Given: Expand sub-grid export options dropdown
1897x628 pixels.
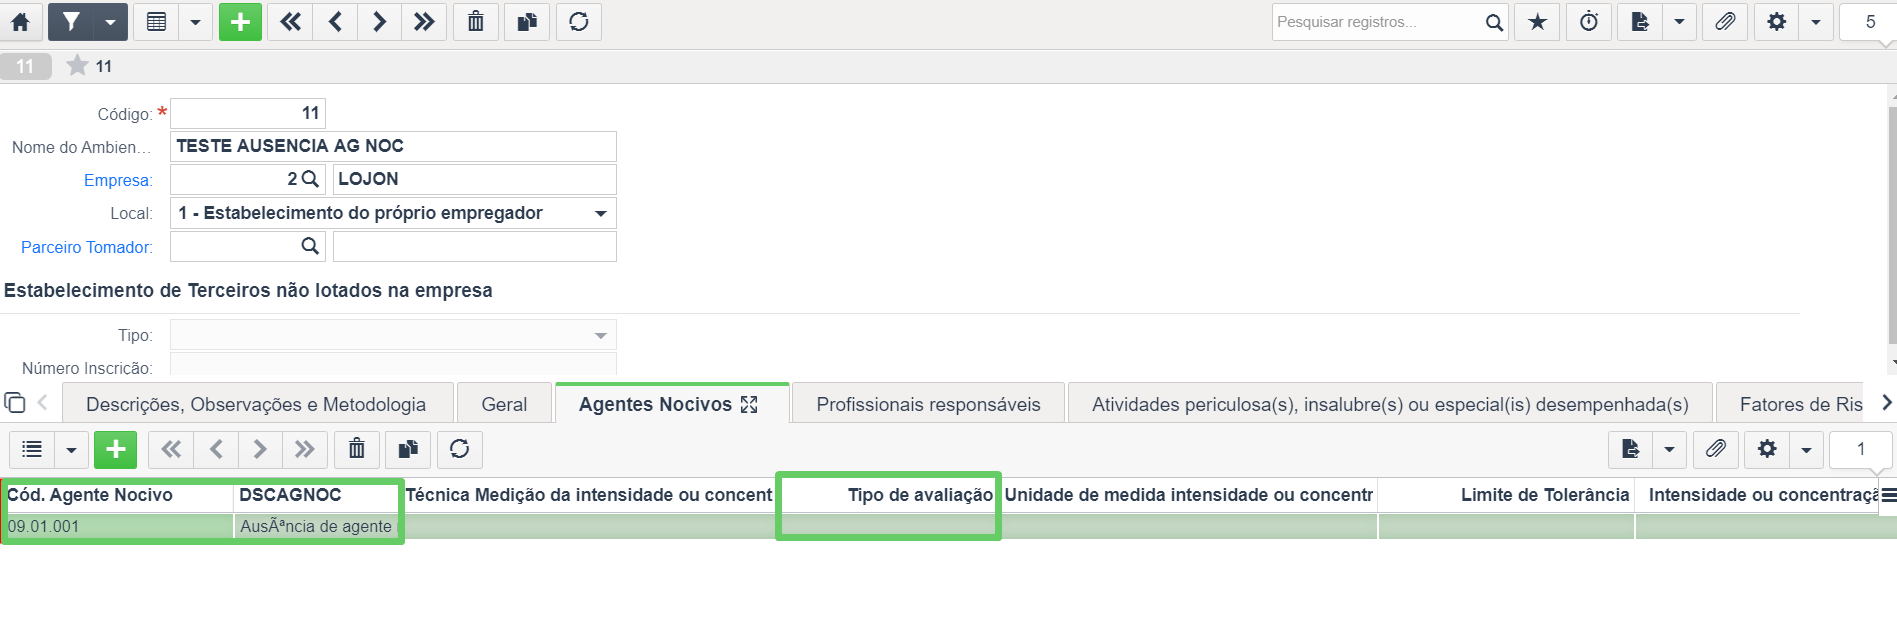Looking at the screenshot, I should click(x=1669, y=449).
